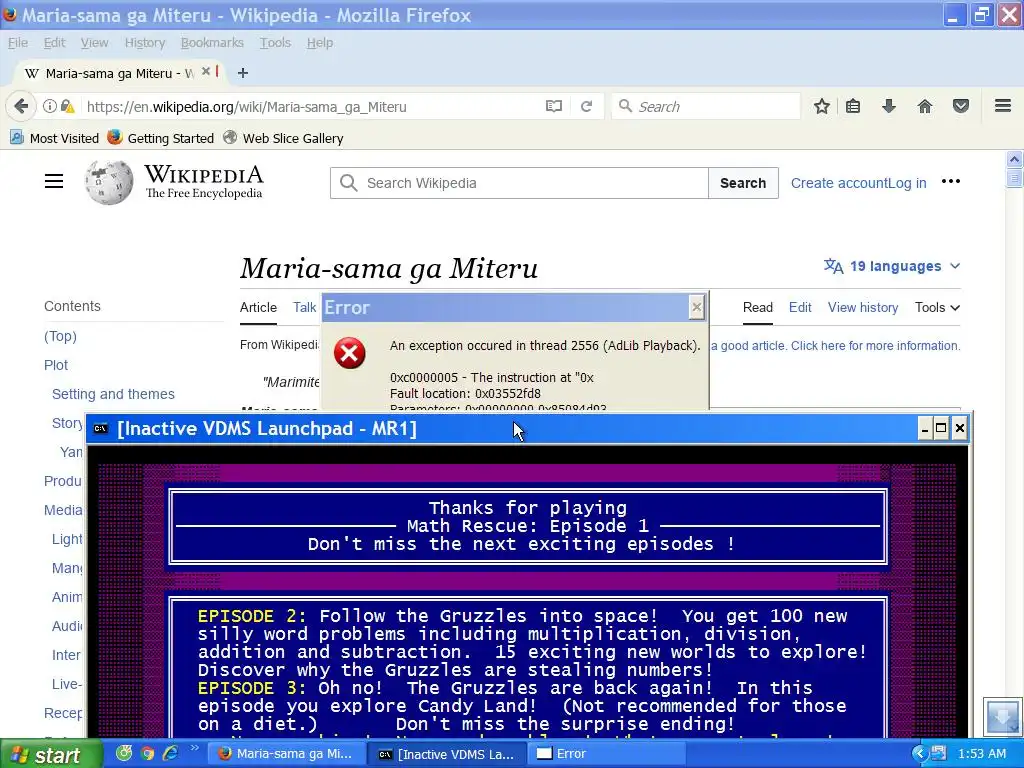Show bookmarks list icon

click(853, 106)
